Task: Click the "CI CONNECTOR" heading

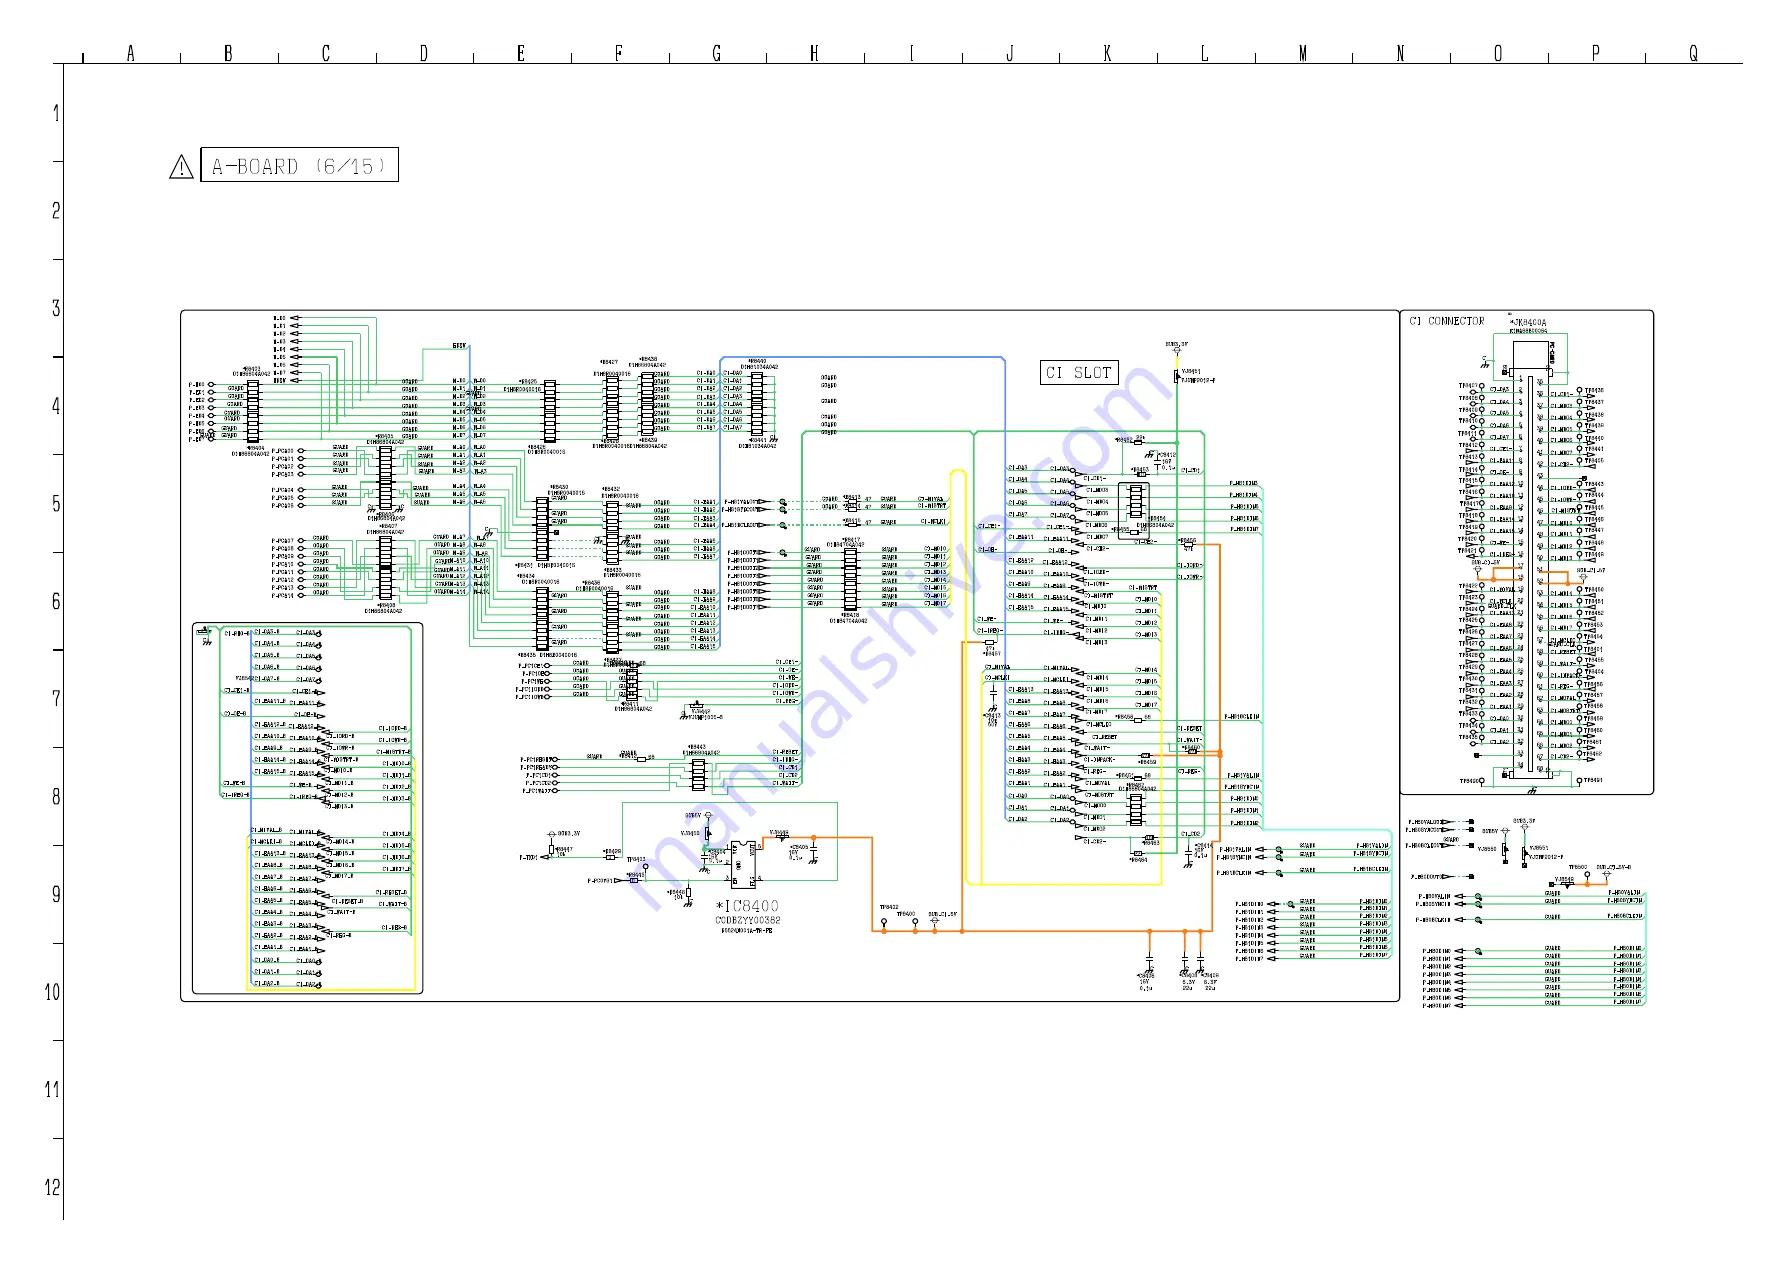Action: tap(1446, 321)
